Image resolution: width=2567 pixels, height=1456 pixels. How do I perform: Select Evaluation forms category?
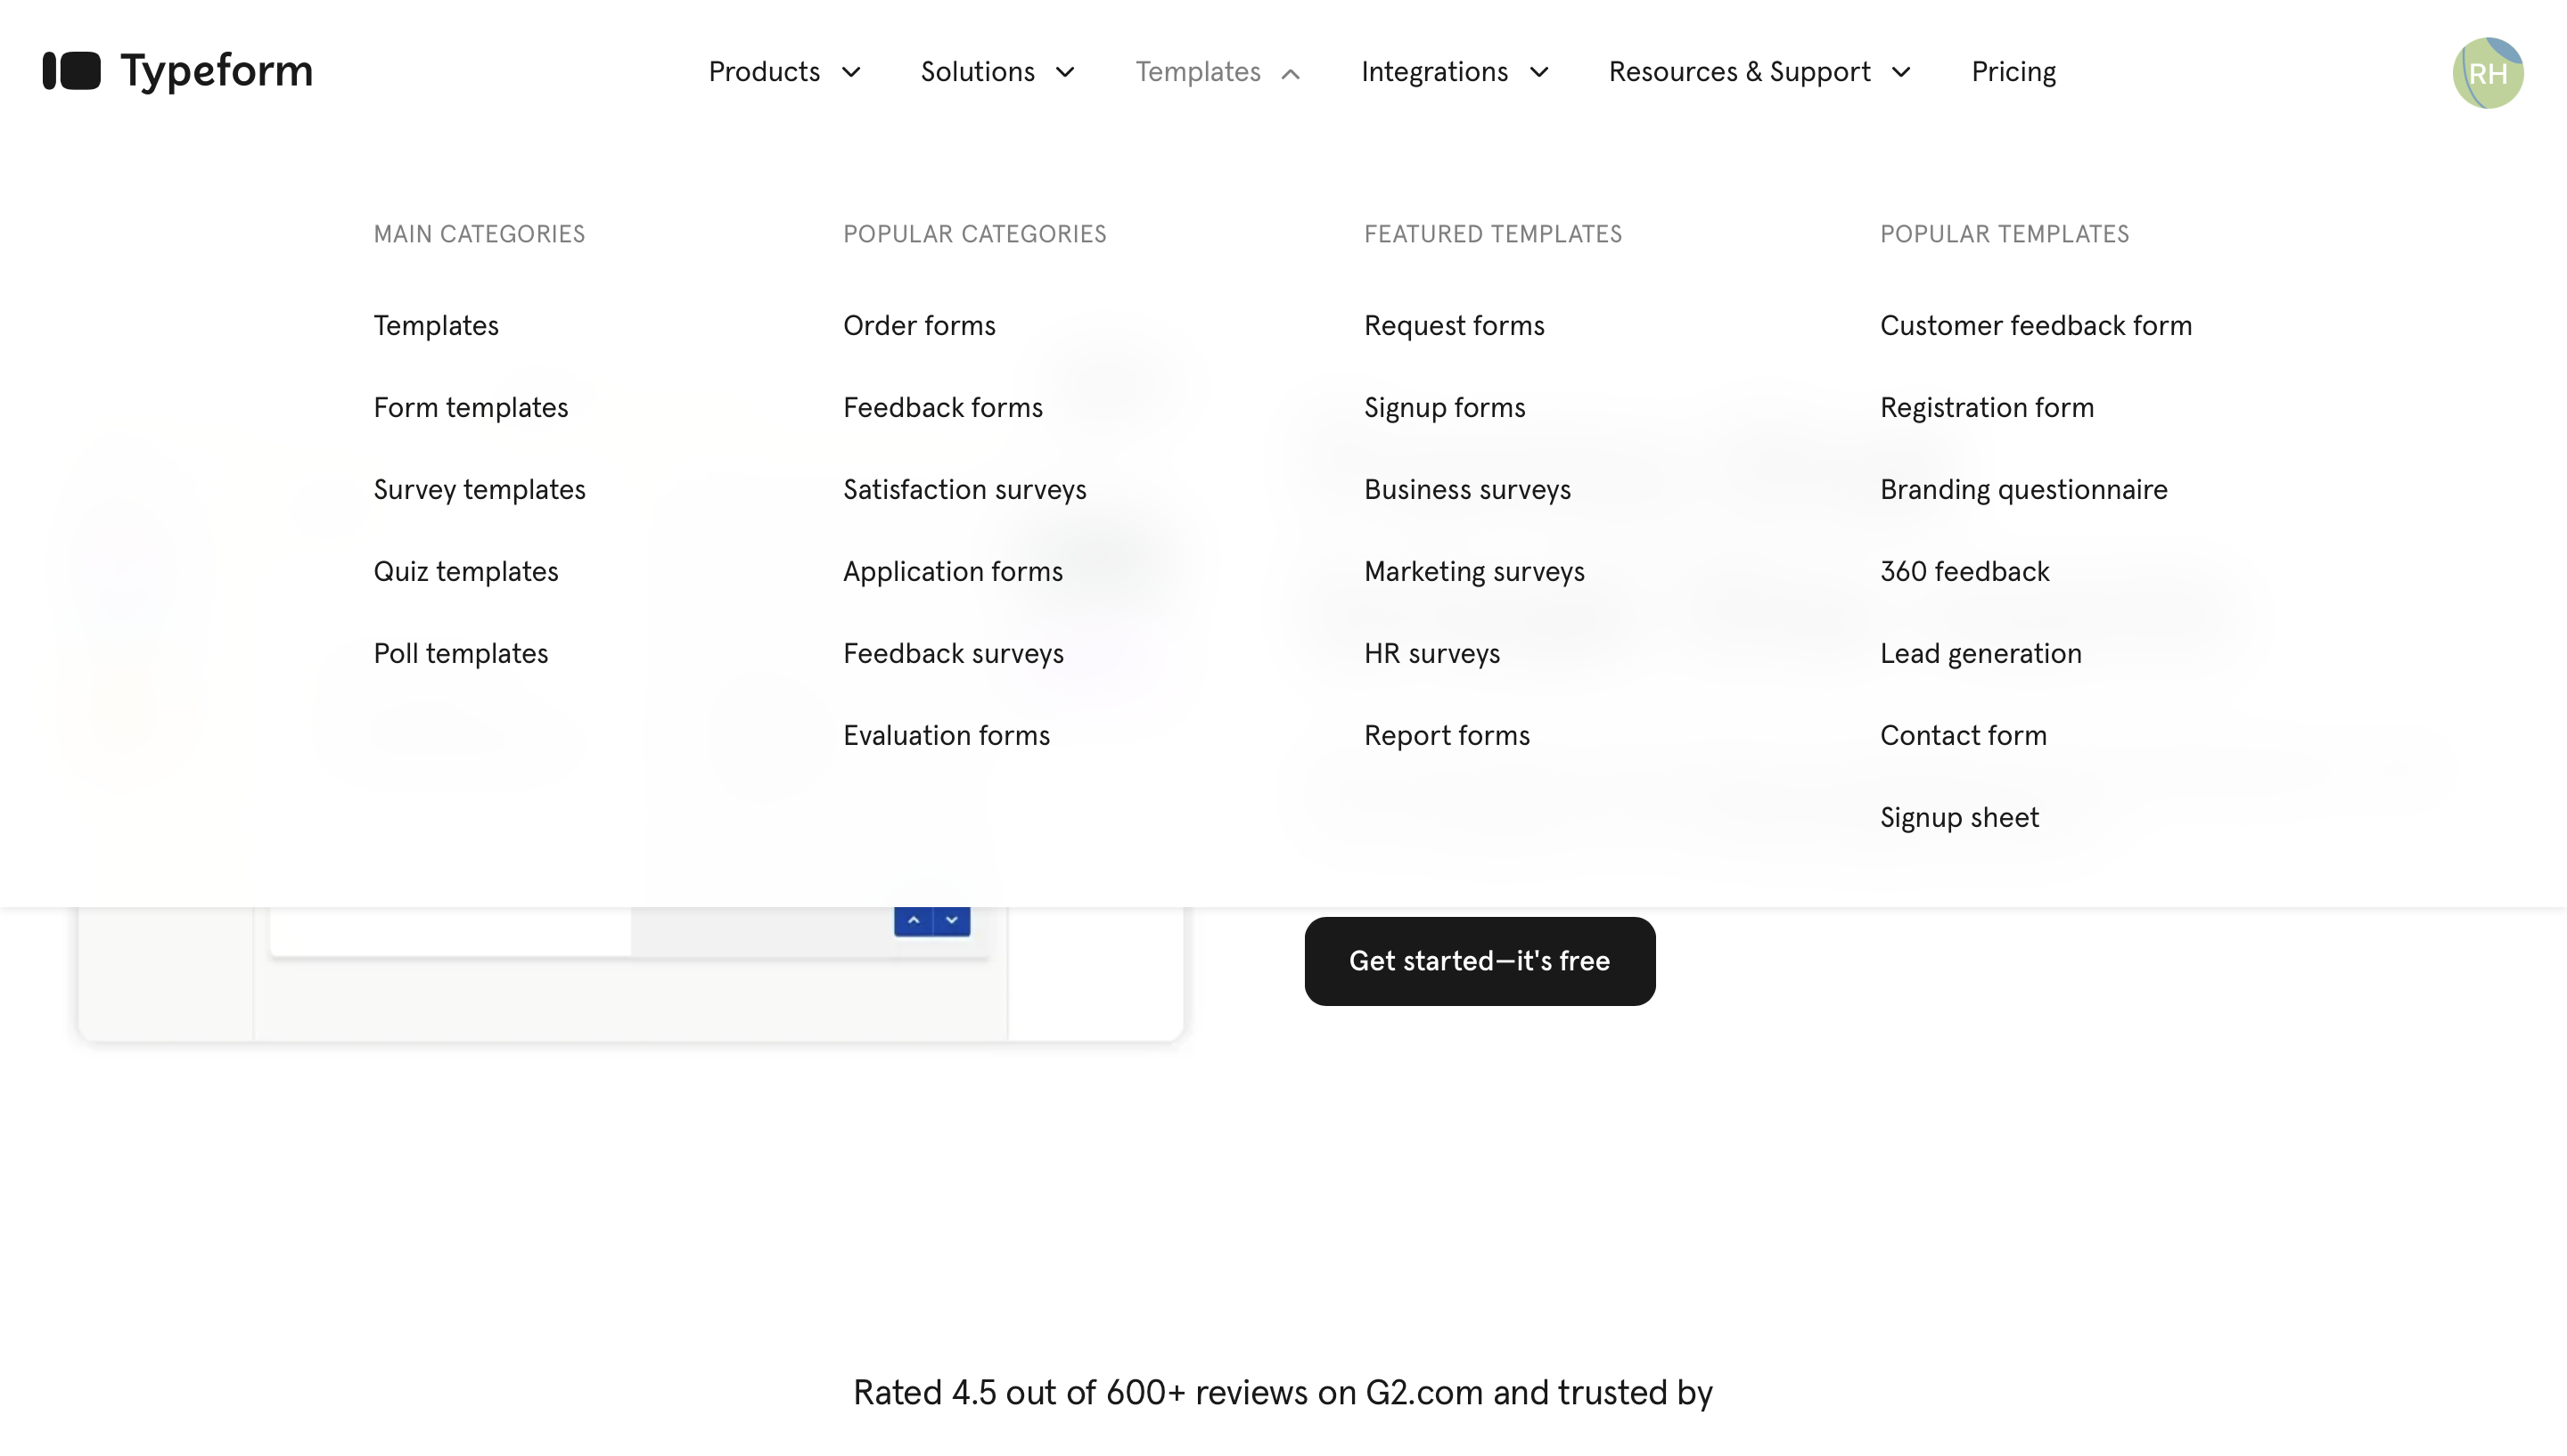pyautogui.click(x=946, y=736)
